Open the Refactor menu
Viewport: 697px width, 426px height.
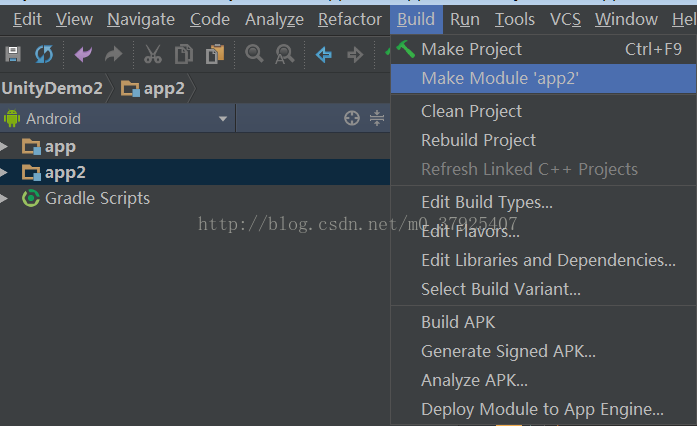pos(350,20)
